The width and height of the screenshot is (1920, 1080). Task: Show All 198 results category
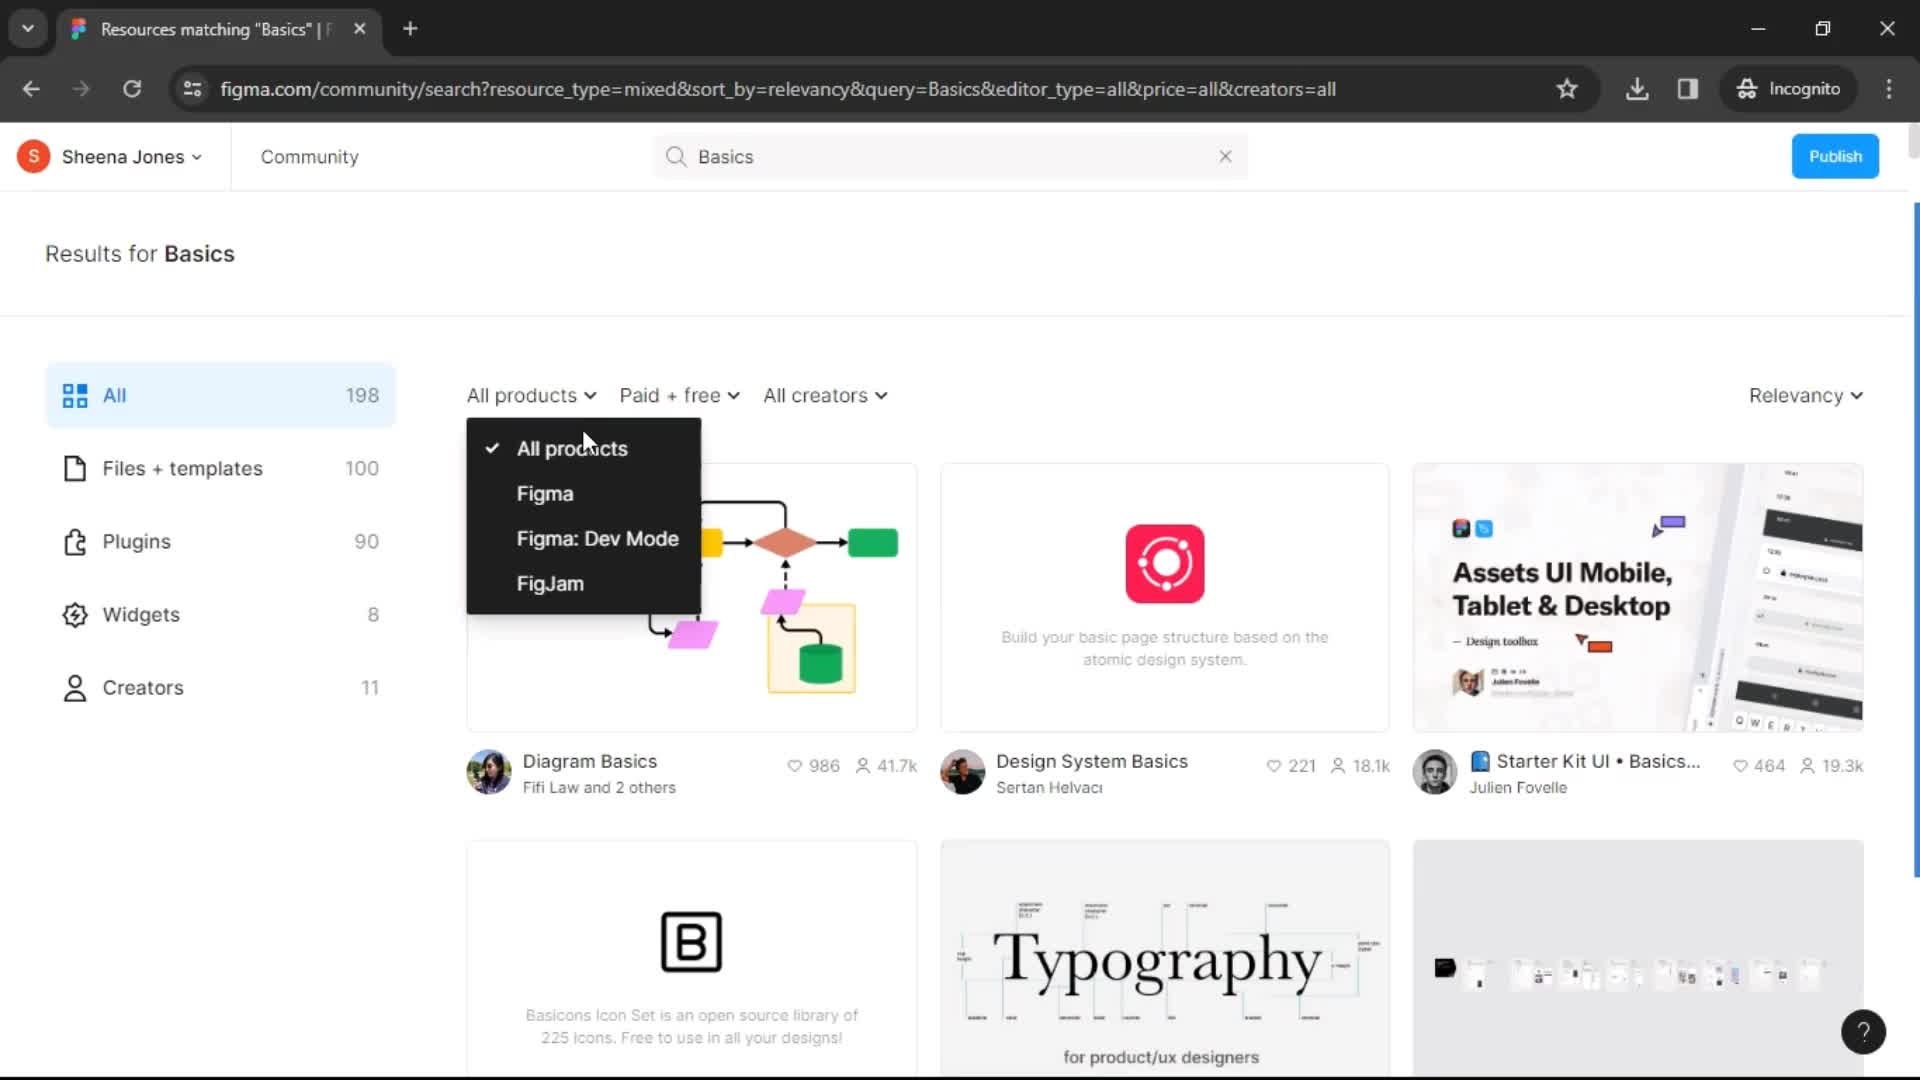click(x=221, y=396)
